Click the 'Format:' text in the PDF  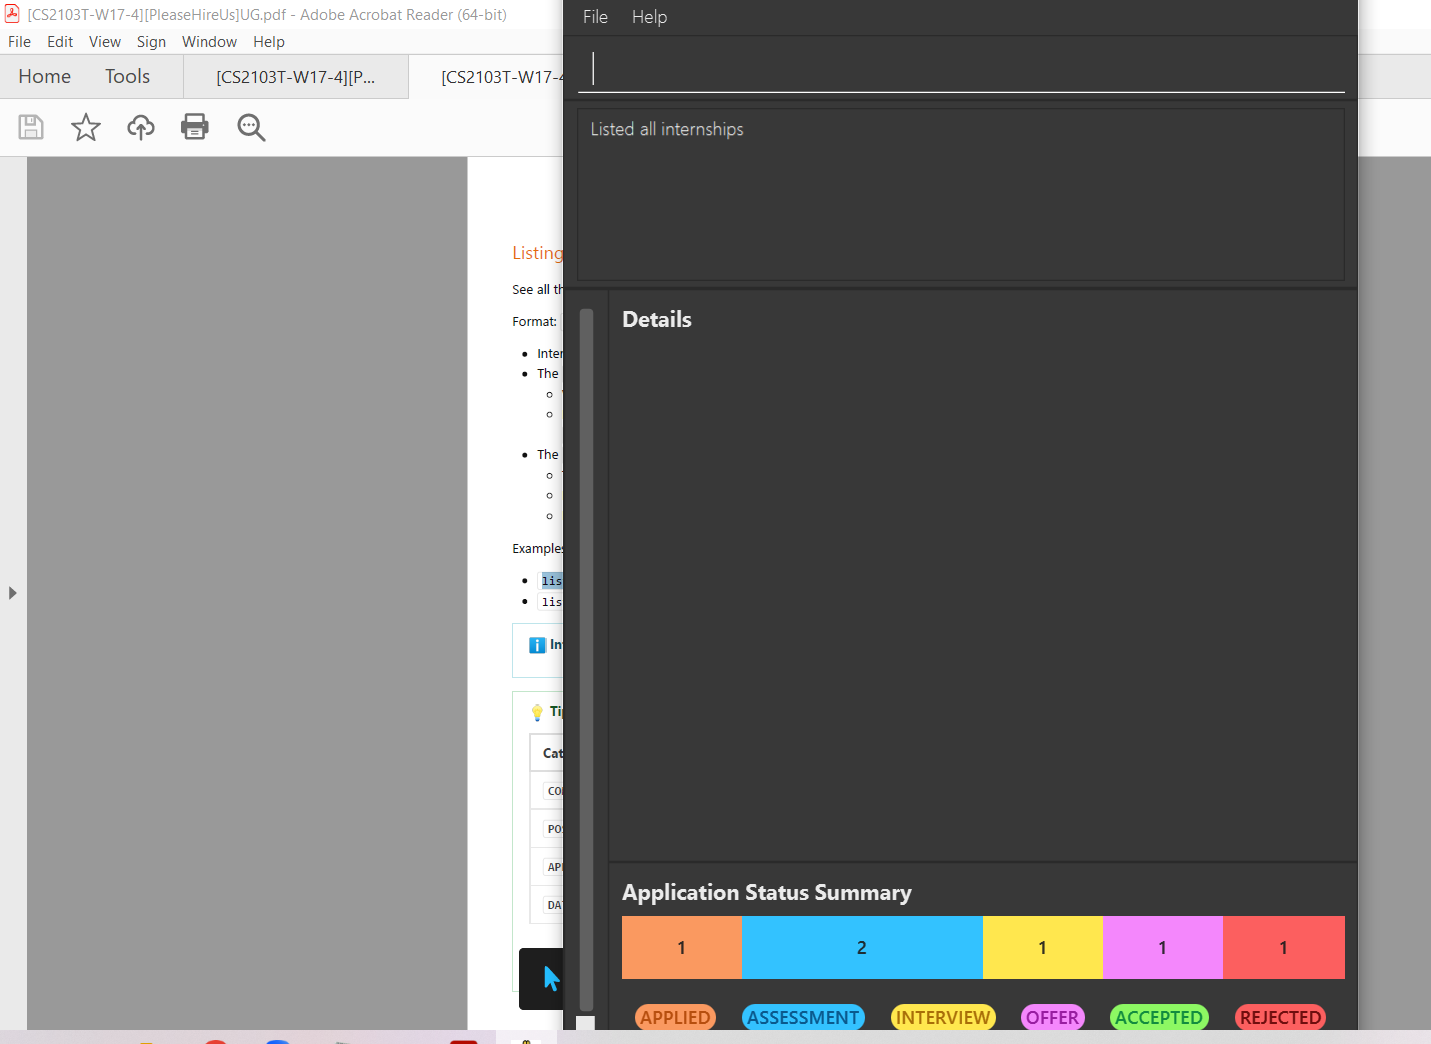tap(535, 322)
